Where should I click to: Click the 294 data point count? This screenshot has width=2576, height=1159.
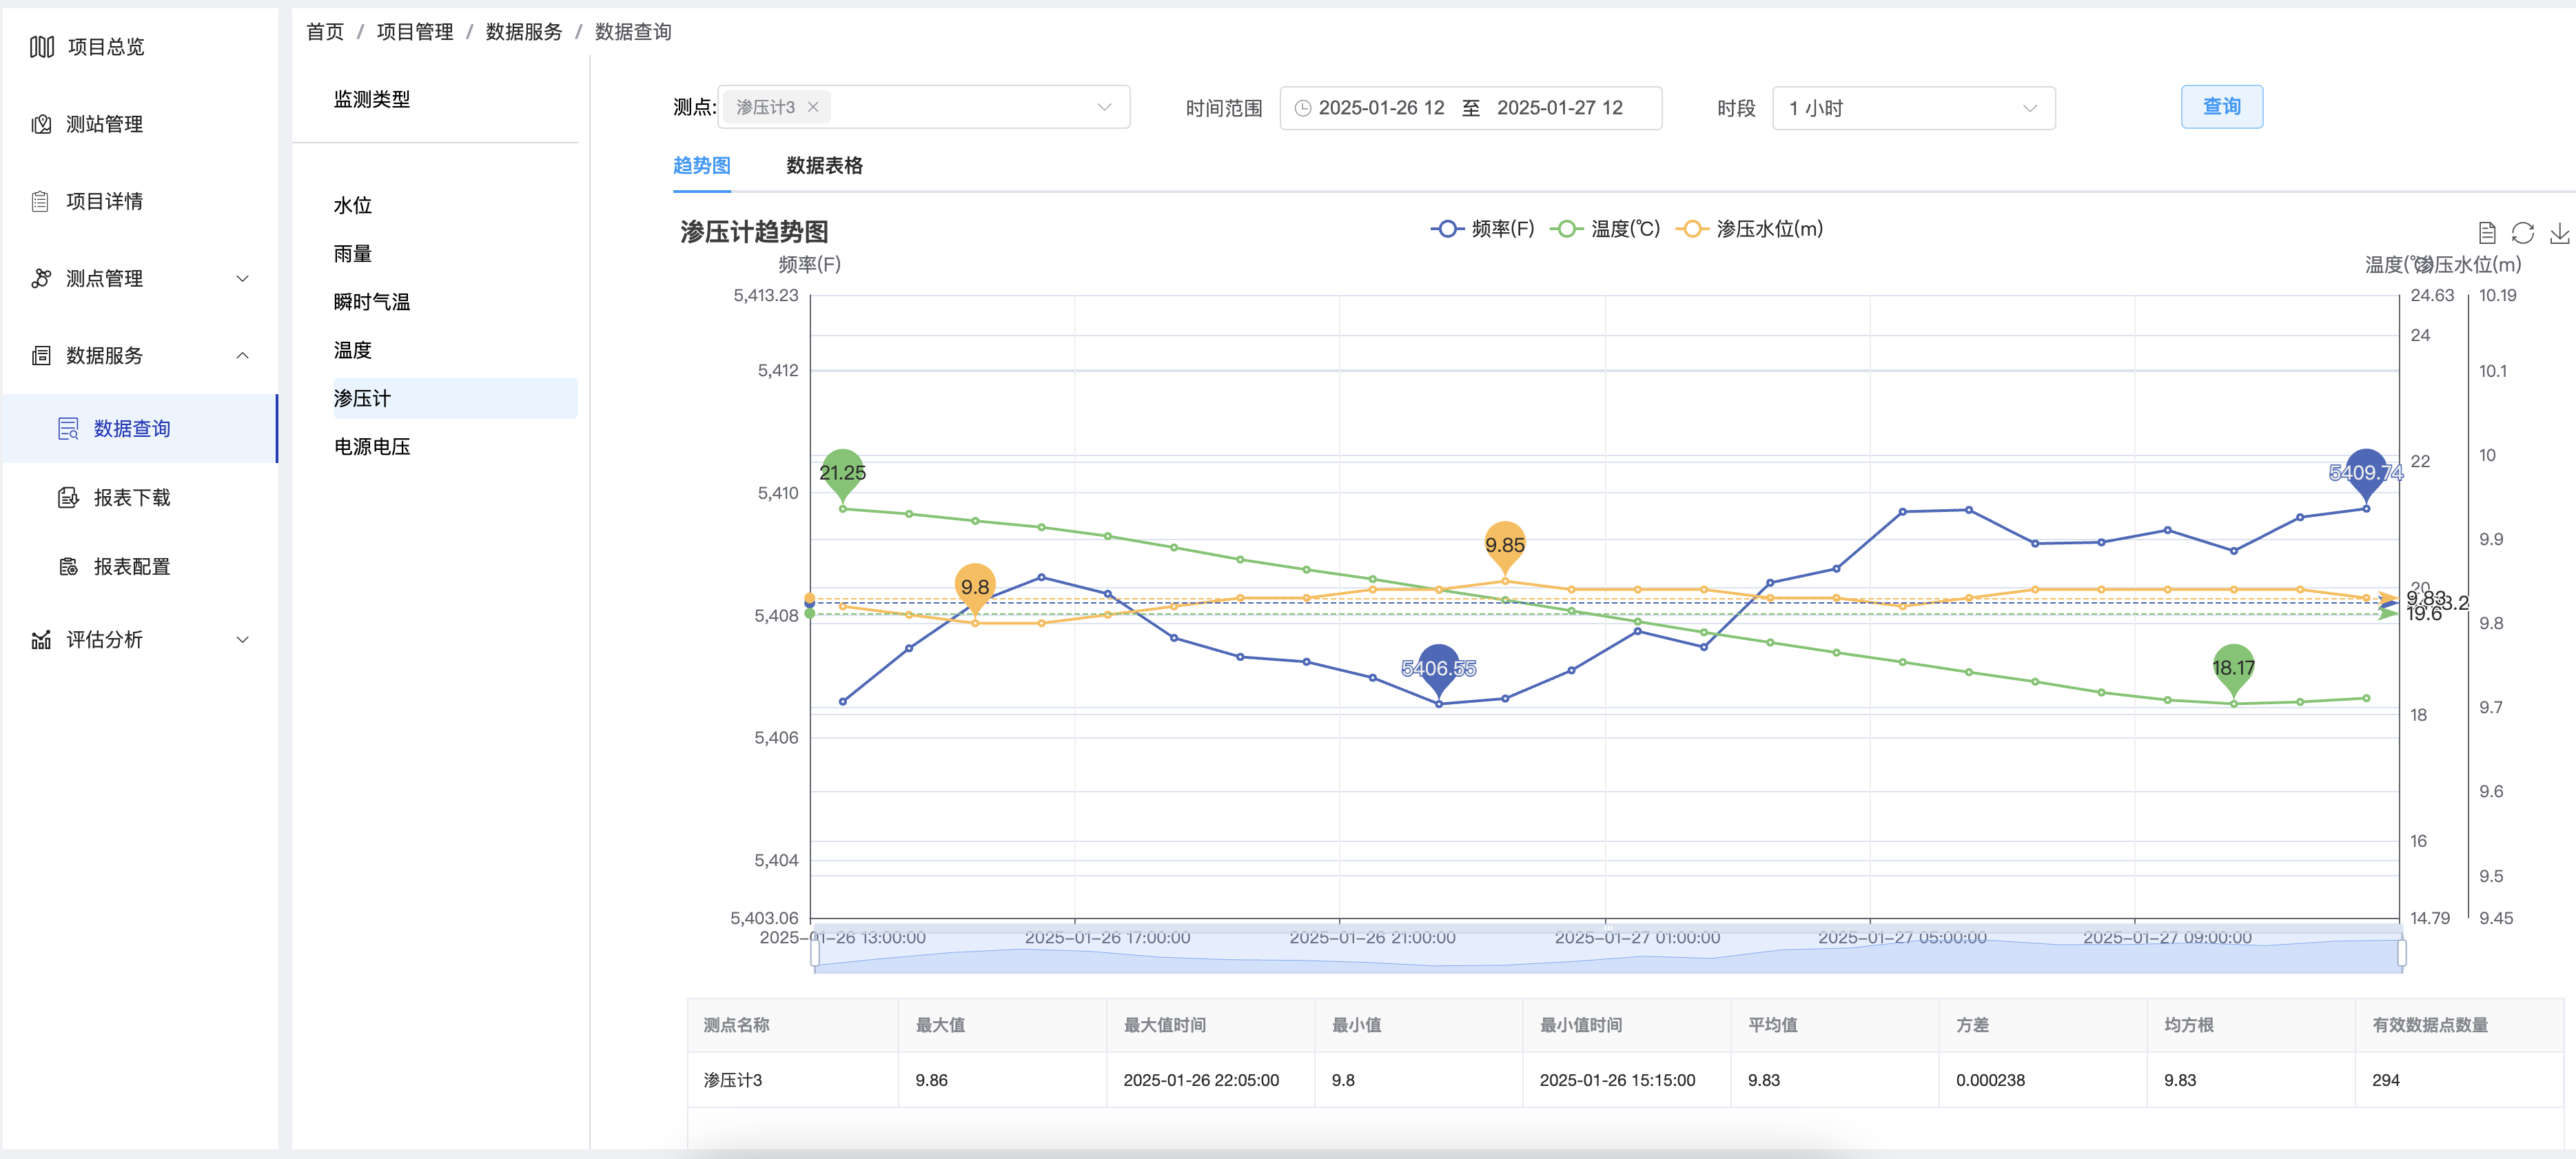pos(2385,1081)
